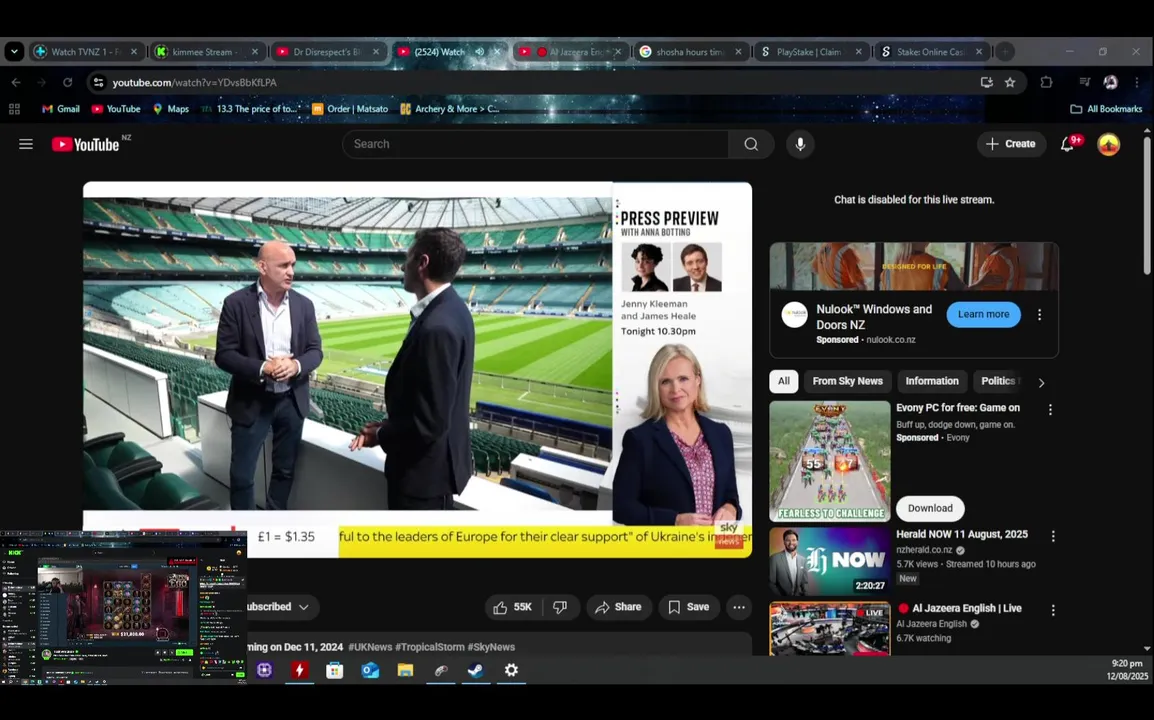The height and width of the screenshot is (720, 1154).
Task: Select the All filter chip
Action: [x=784, y=381]
